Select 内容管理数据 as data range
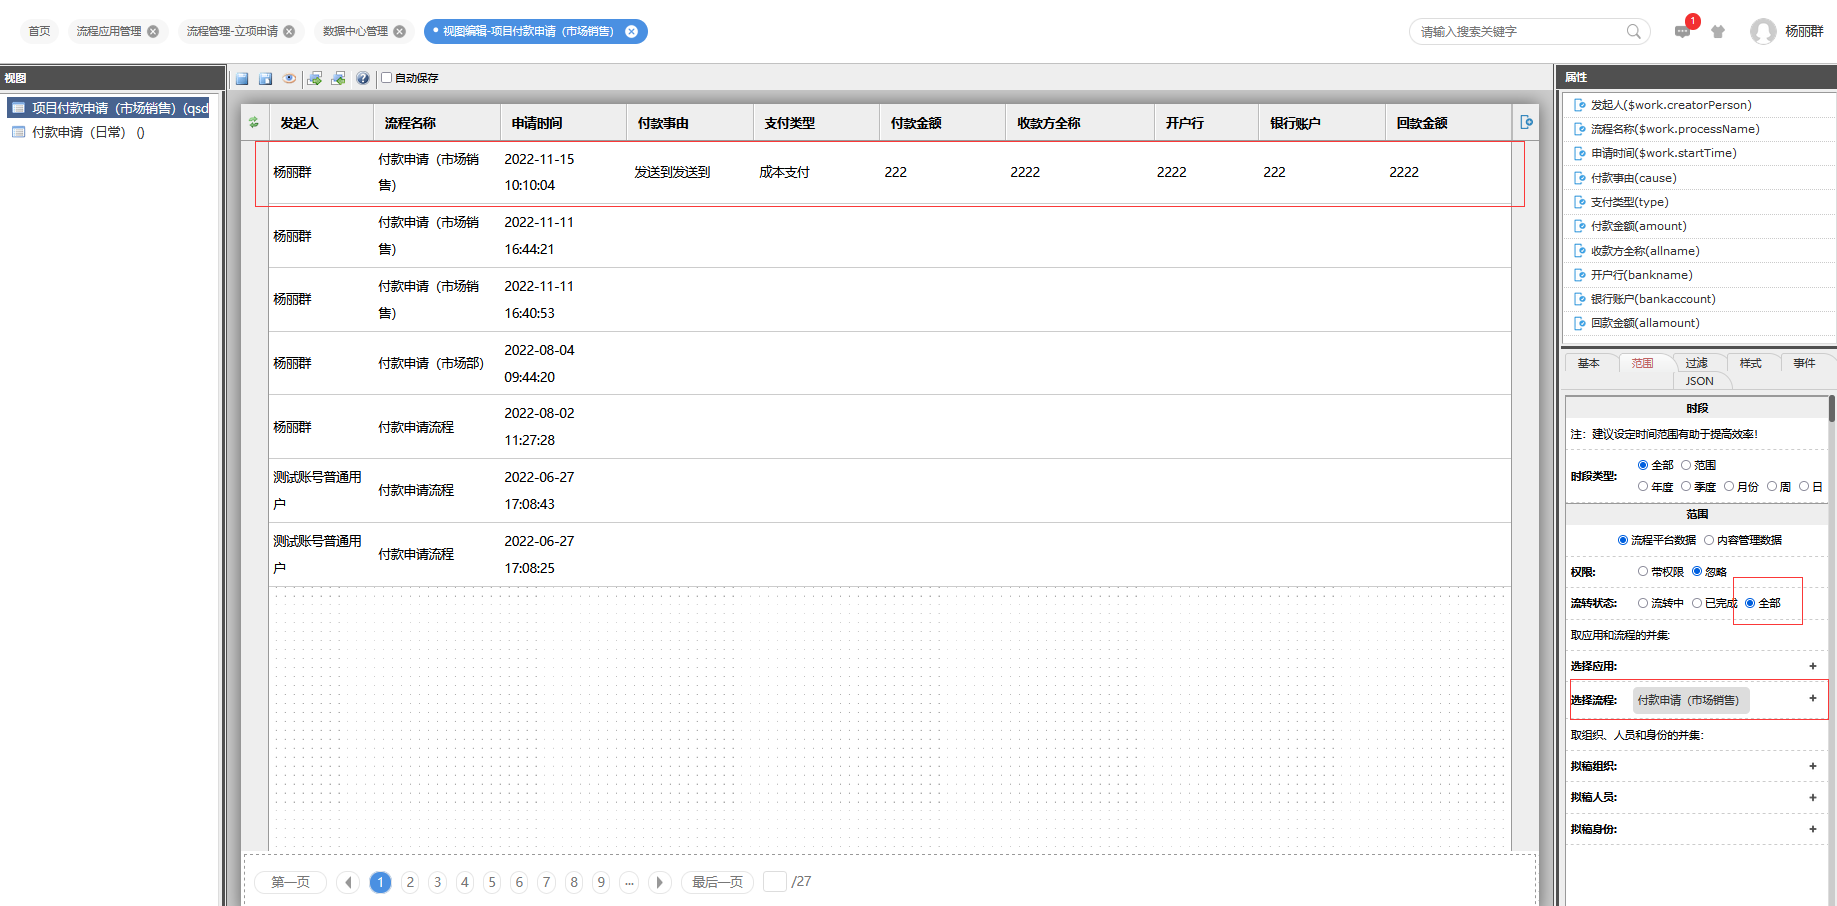 click(x=1710, y=539)
